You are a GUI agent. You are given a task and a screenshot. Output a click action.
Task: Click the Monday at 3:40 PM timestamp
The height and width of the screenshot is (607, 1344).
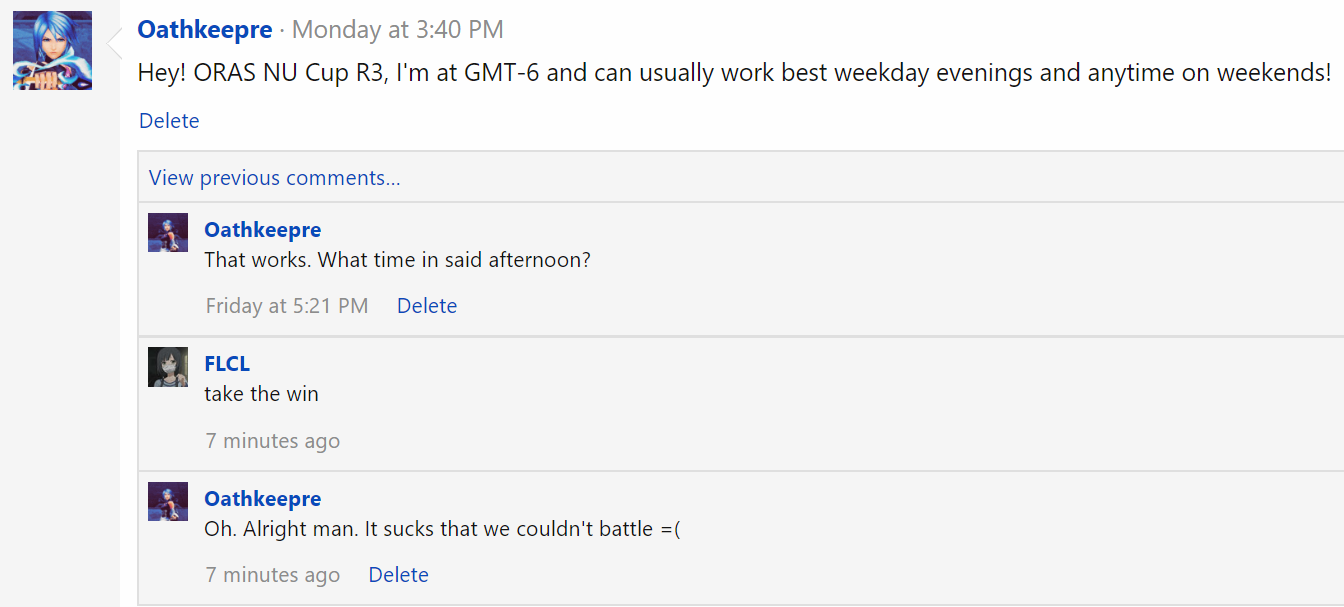click(x=398, y=30)
